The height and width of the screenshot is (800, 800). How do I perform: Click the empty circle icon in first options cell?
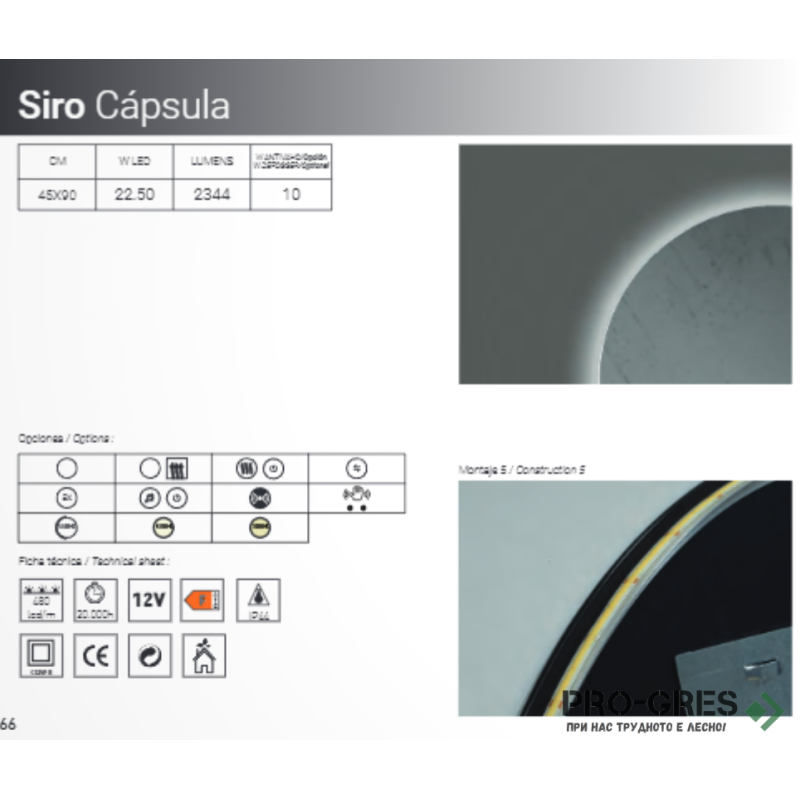(x=66, y=468)
